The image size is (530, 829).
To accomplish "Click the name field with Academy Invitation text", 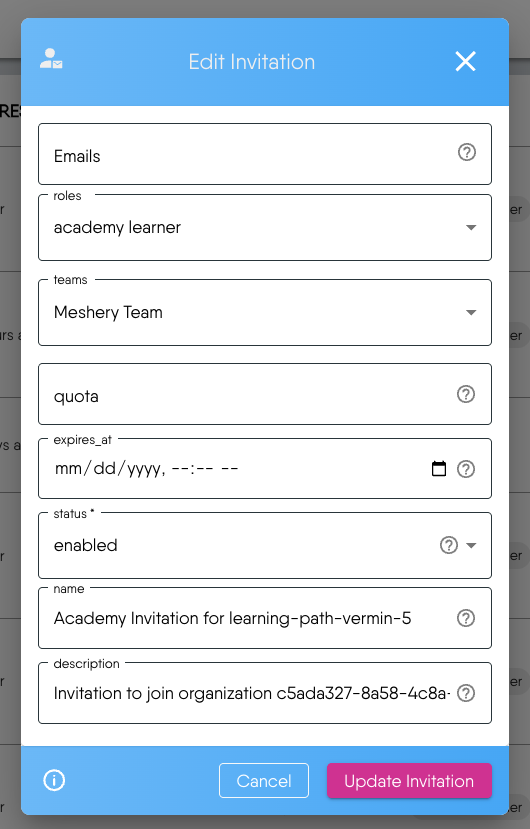I will click(x=265, y=618).
